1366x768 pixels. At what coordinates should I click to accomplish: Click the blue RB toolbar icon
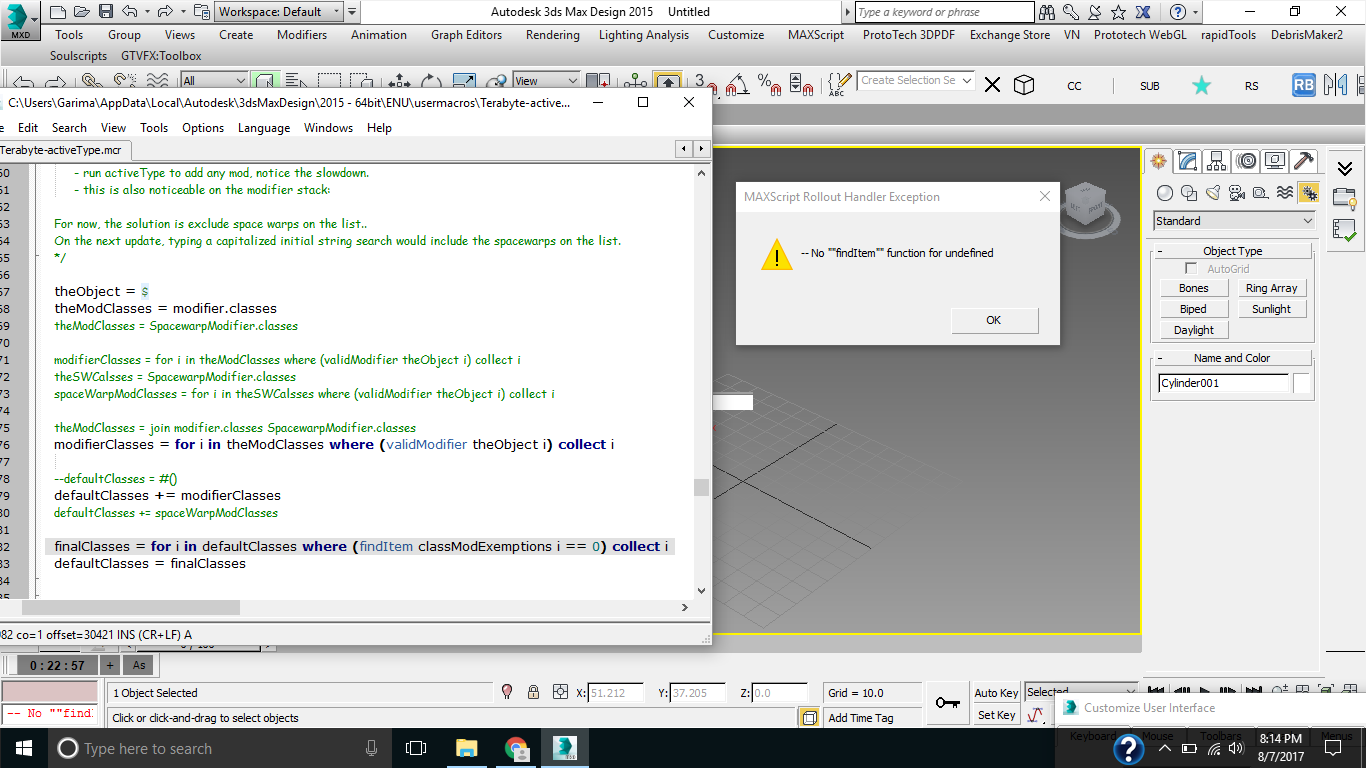click(1303, 86)
